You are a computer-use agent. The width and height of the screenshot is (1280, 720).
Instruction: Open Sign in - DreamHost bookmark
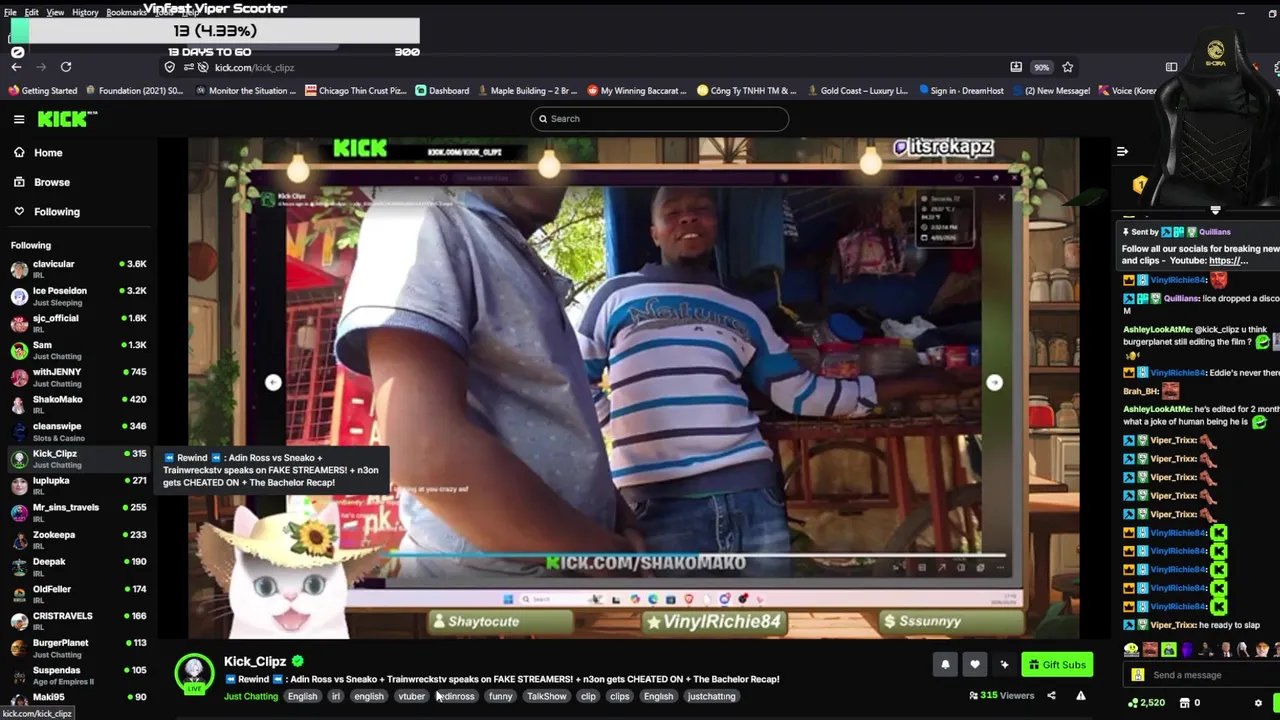click(960, 90)
